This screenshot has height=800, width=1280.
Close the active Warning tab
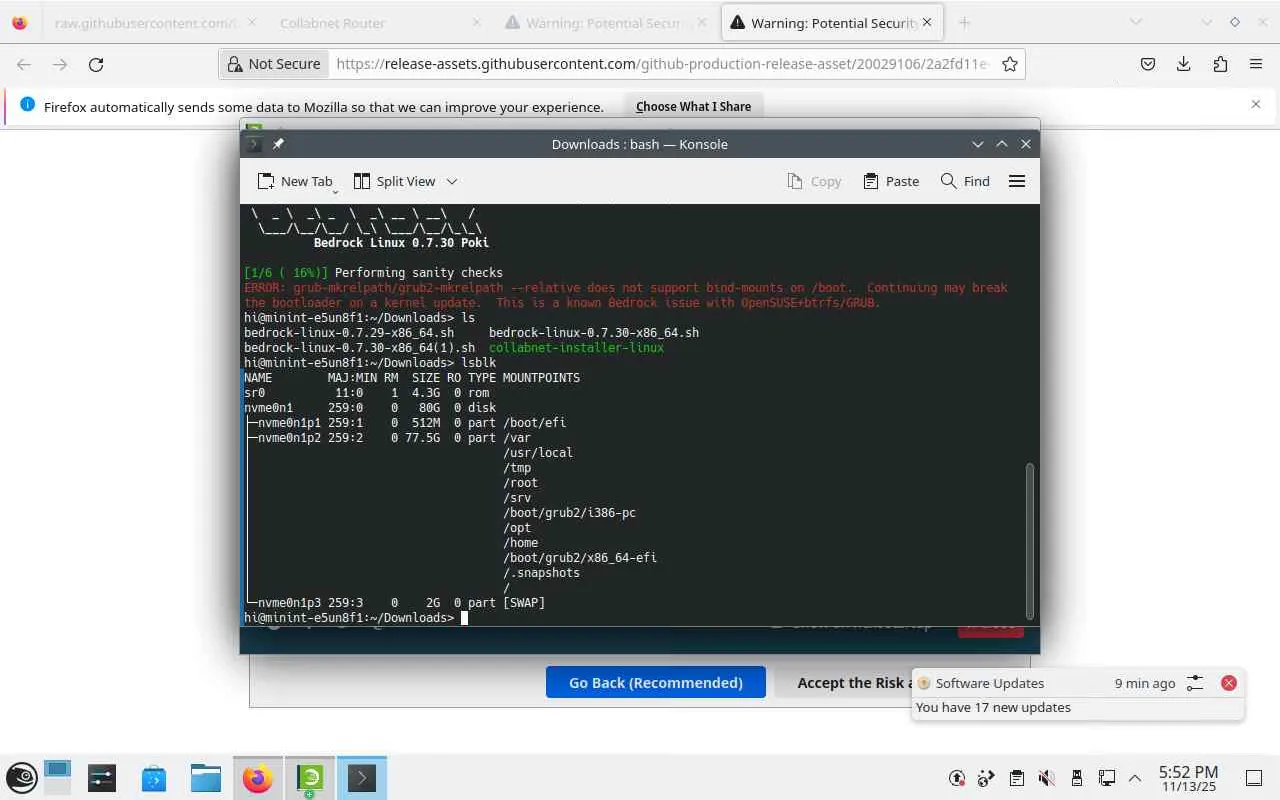click(x=927, y=22)
